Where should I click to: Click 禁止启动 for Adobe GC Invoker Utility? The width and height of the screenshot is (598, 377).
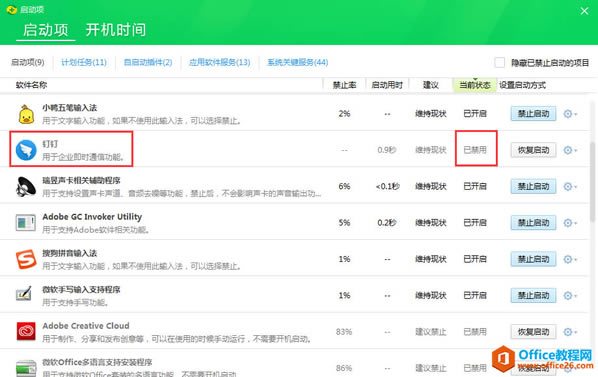click(533, 223)
